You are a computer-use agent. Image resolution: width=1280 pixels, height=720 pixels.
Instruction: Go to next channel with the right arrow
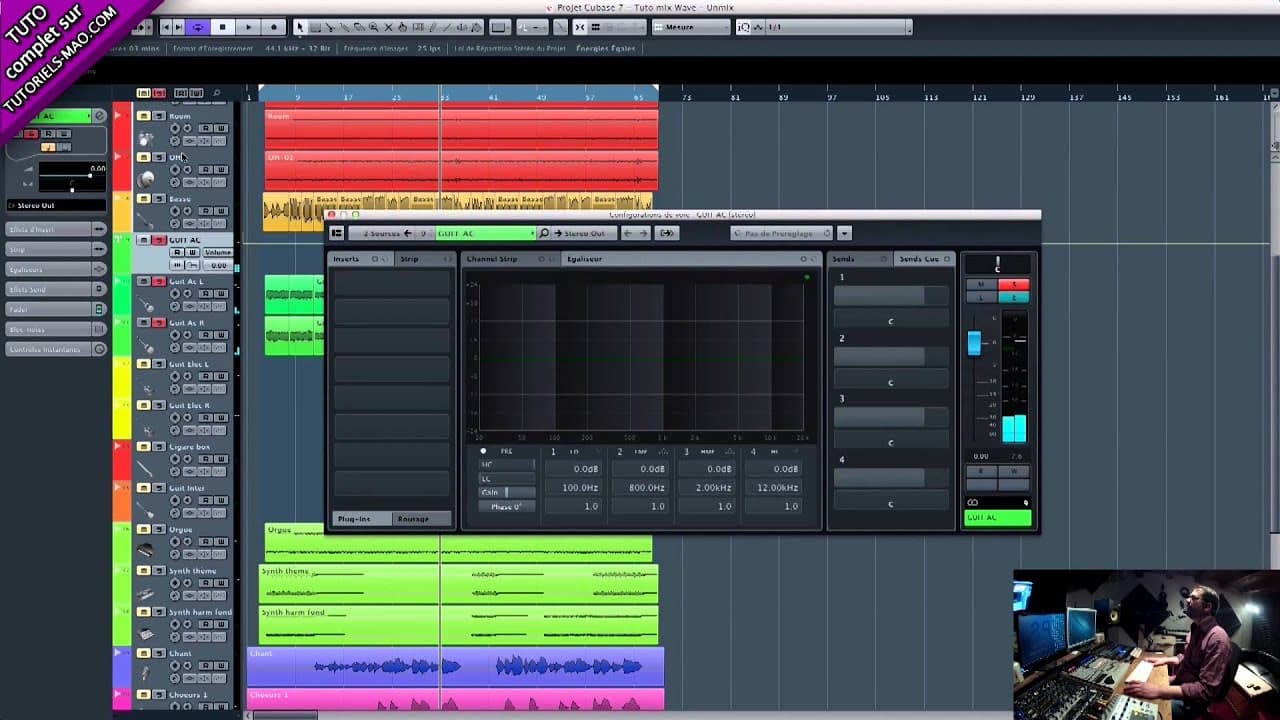click(x=643, y=233)
